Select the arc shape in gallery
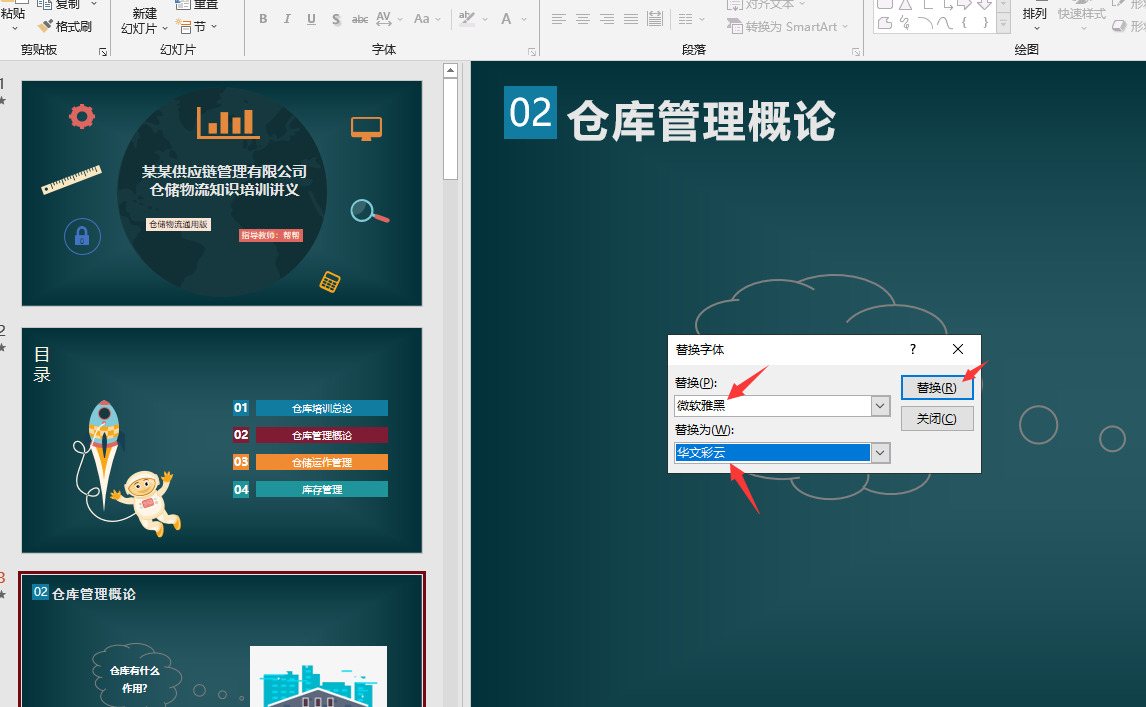 [925, 23]
